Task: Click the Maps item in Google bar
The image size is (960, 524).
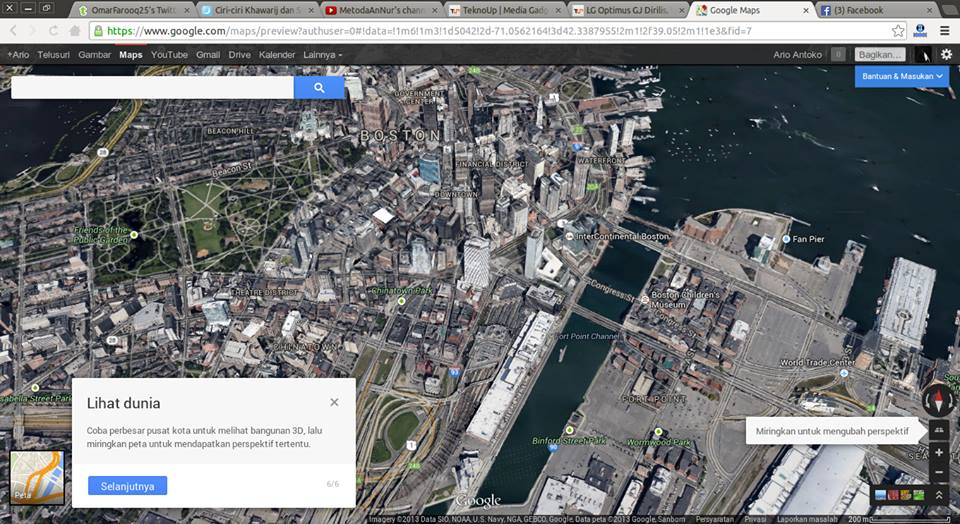Action: click(130, 54)
